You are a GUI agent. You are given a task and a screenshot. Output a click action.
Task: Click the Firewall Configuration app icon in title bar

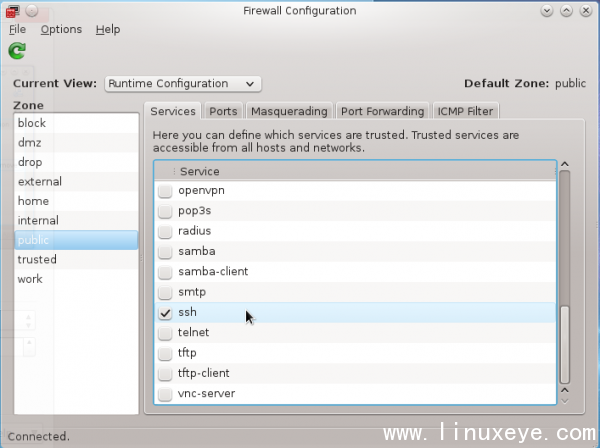pos(13,11)
